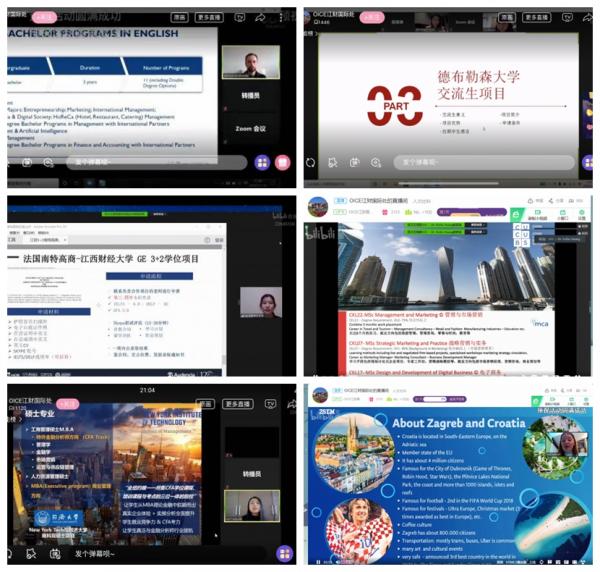Open streamer avatar in Zagreb stream page
Viewport: 600px width, 572px height.
(320, 394)
